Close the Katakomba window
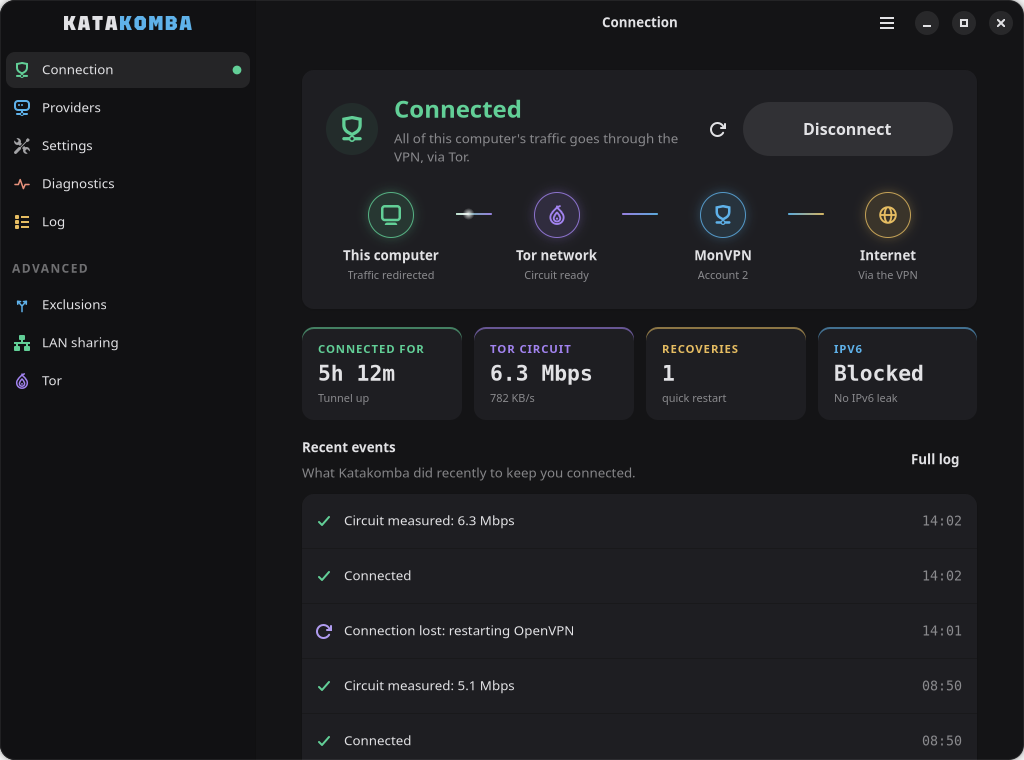The image size is (1024, 760). (x=1001, y=24)
